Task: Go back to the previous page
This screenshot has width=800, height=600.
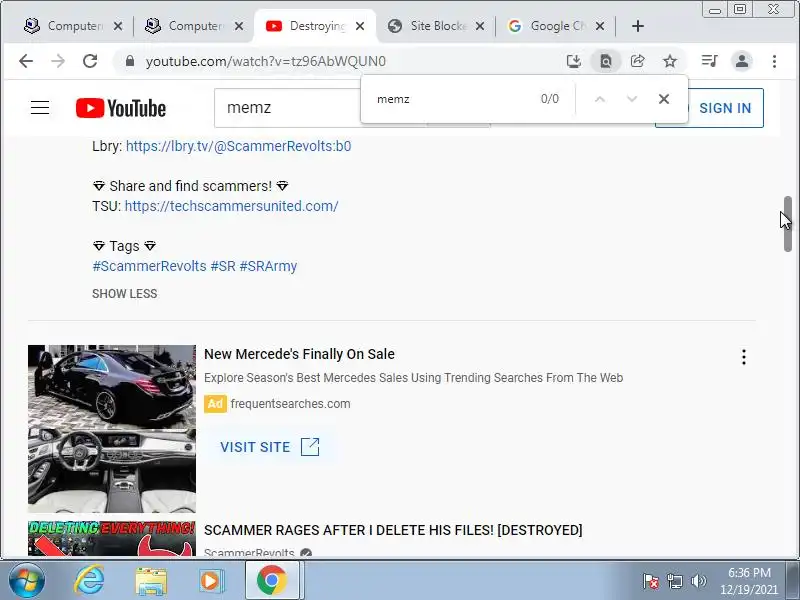Action: pyautogui.click(x=26, y=61)
